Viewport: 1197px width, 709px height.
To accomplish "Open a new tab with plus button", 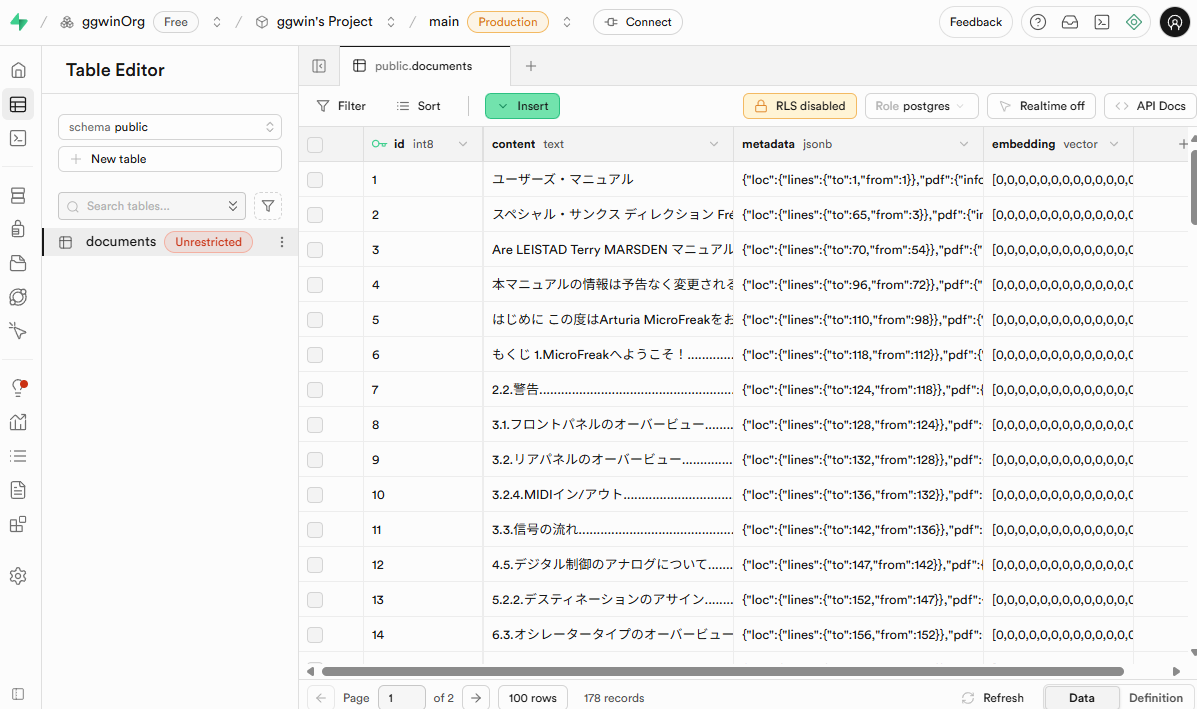I will click(x=531, y=66).
